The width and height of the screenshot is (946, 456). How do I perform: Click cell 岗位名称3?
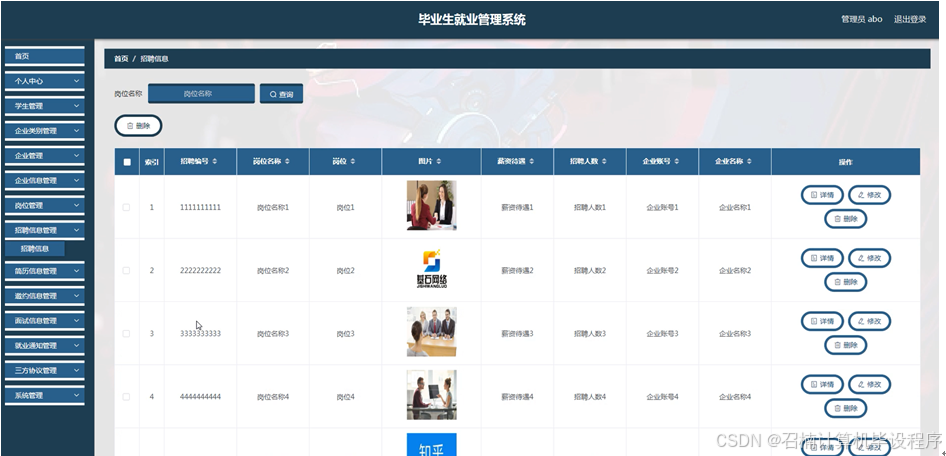point(273,334)
